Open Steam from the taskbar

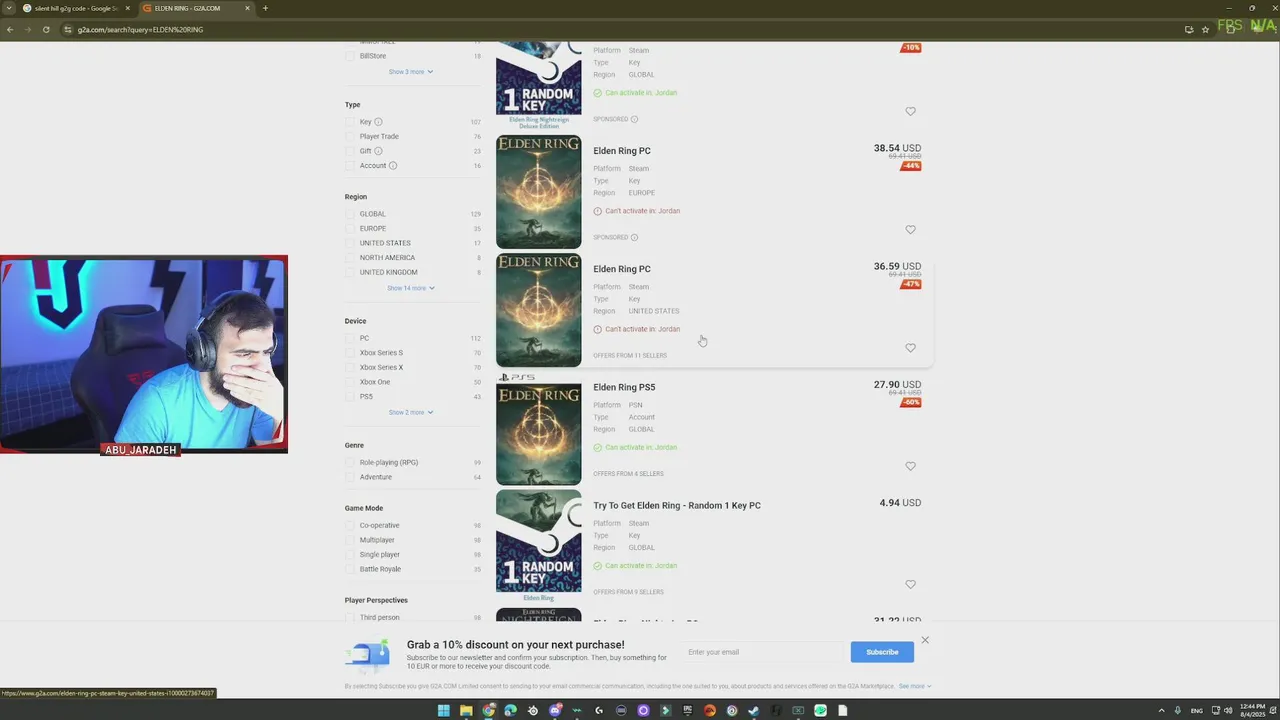coord(754,711)
